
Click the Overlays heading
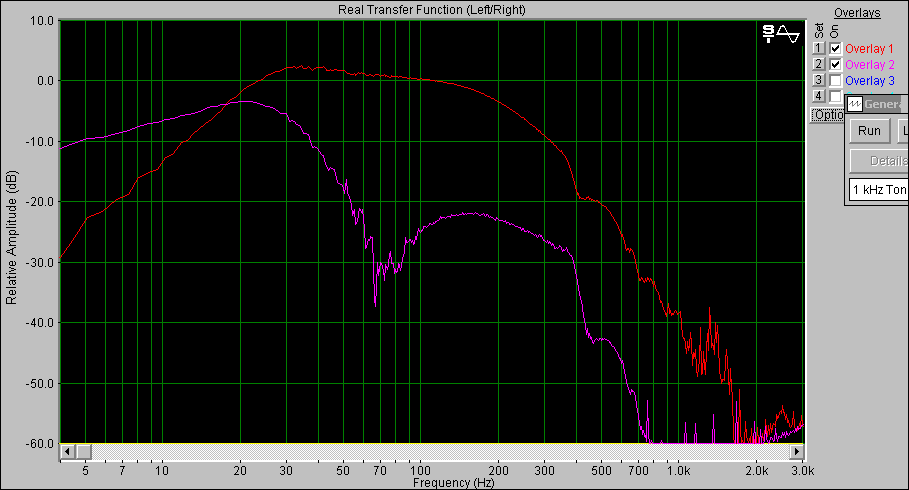coord(857,13)
